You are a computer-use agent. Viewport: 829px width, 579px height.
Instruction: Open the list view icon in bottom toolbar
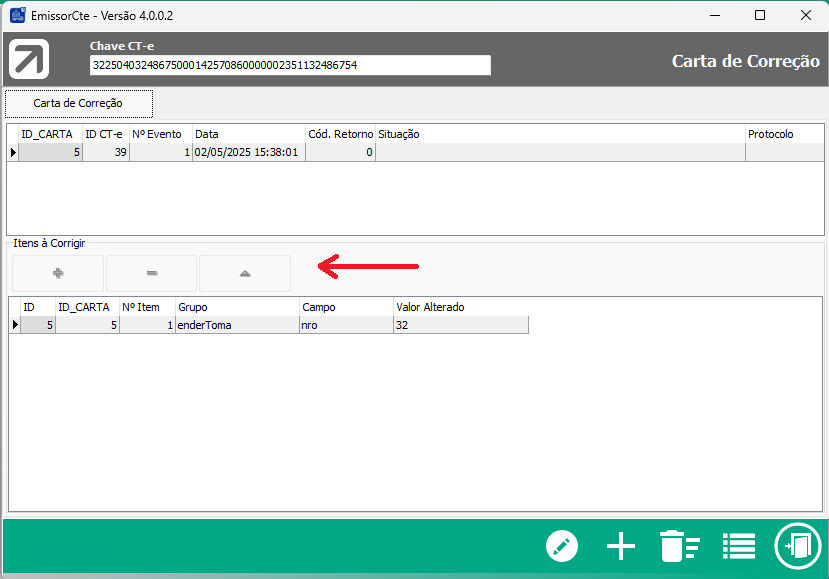click(739, 546)
